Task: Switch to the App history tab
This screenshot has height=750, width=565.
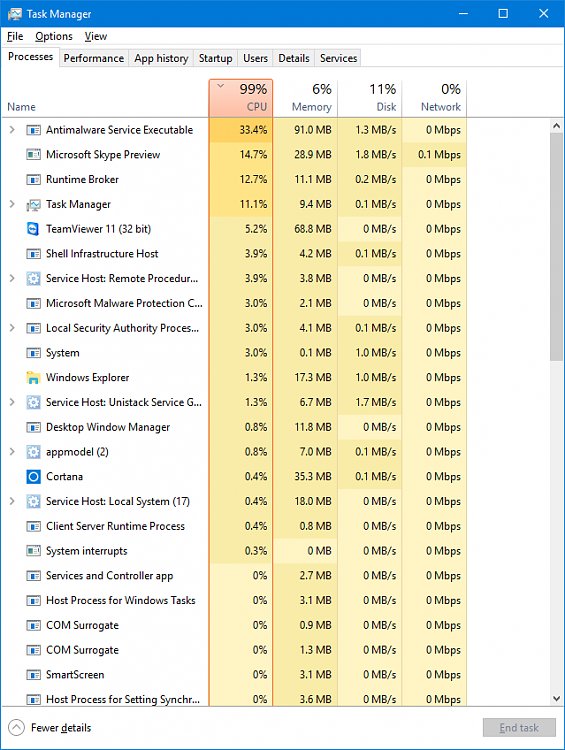Action: pos(161,58)
